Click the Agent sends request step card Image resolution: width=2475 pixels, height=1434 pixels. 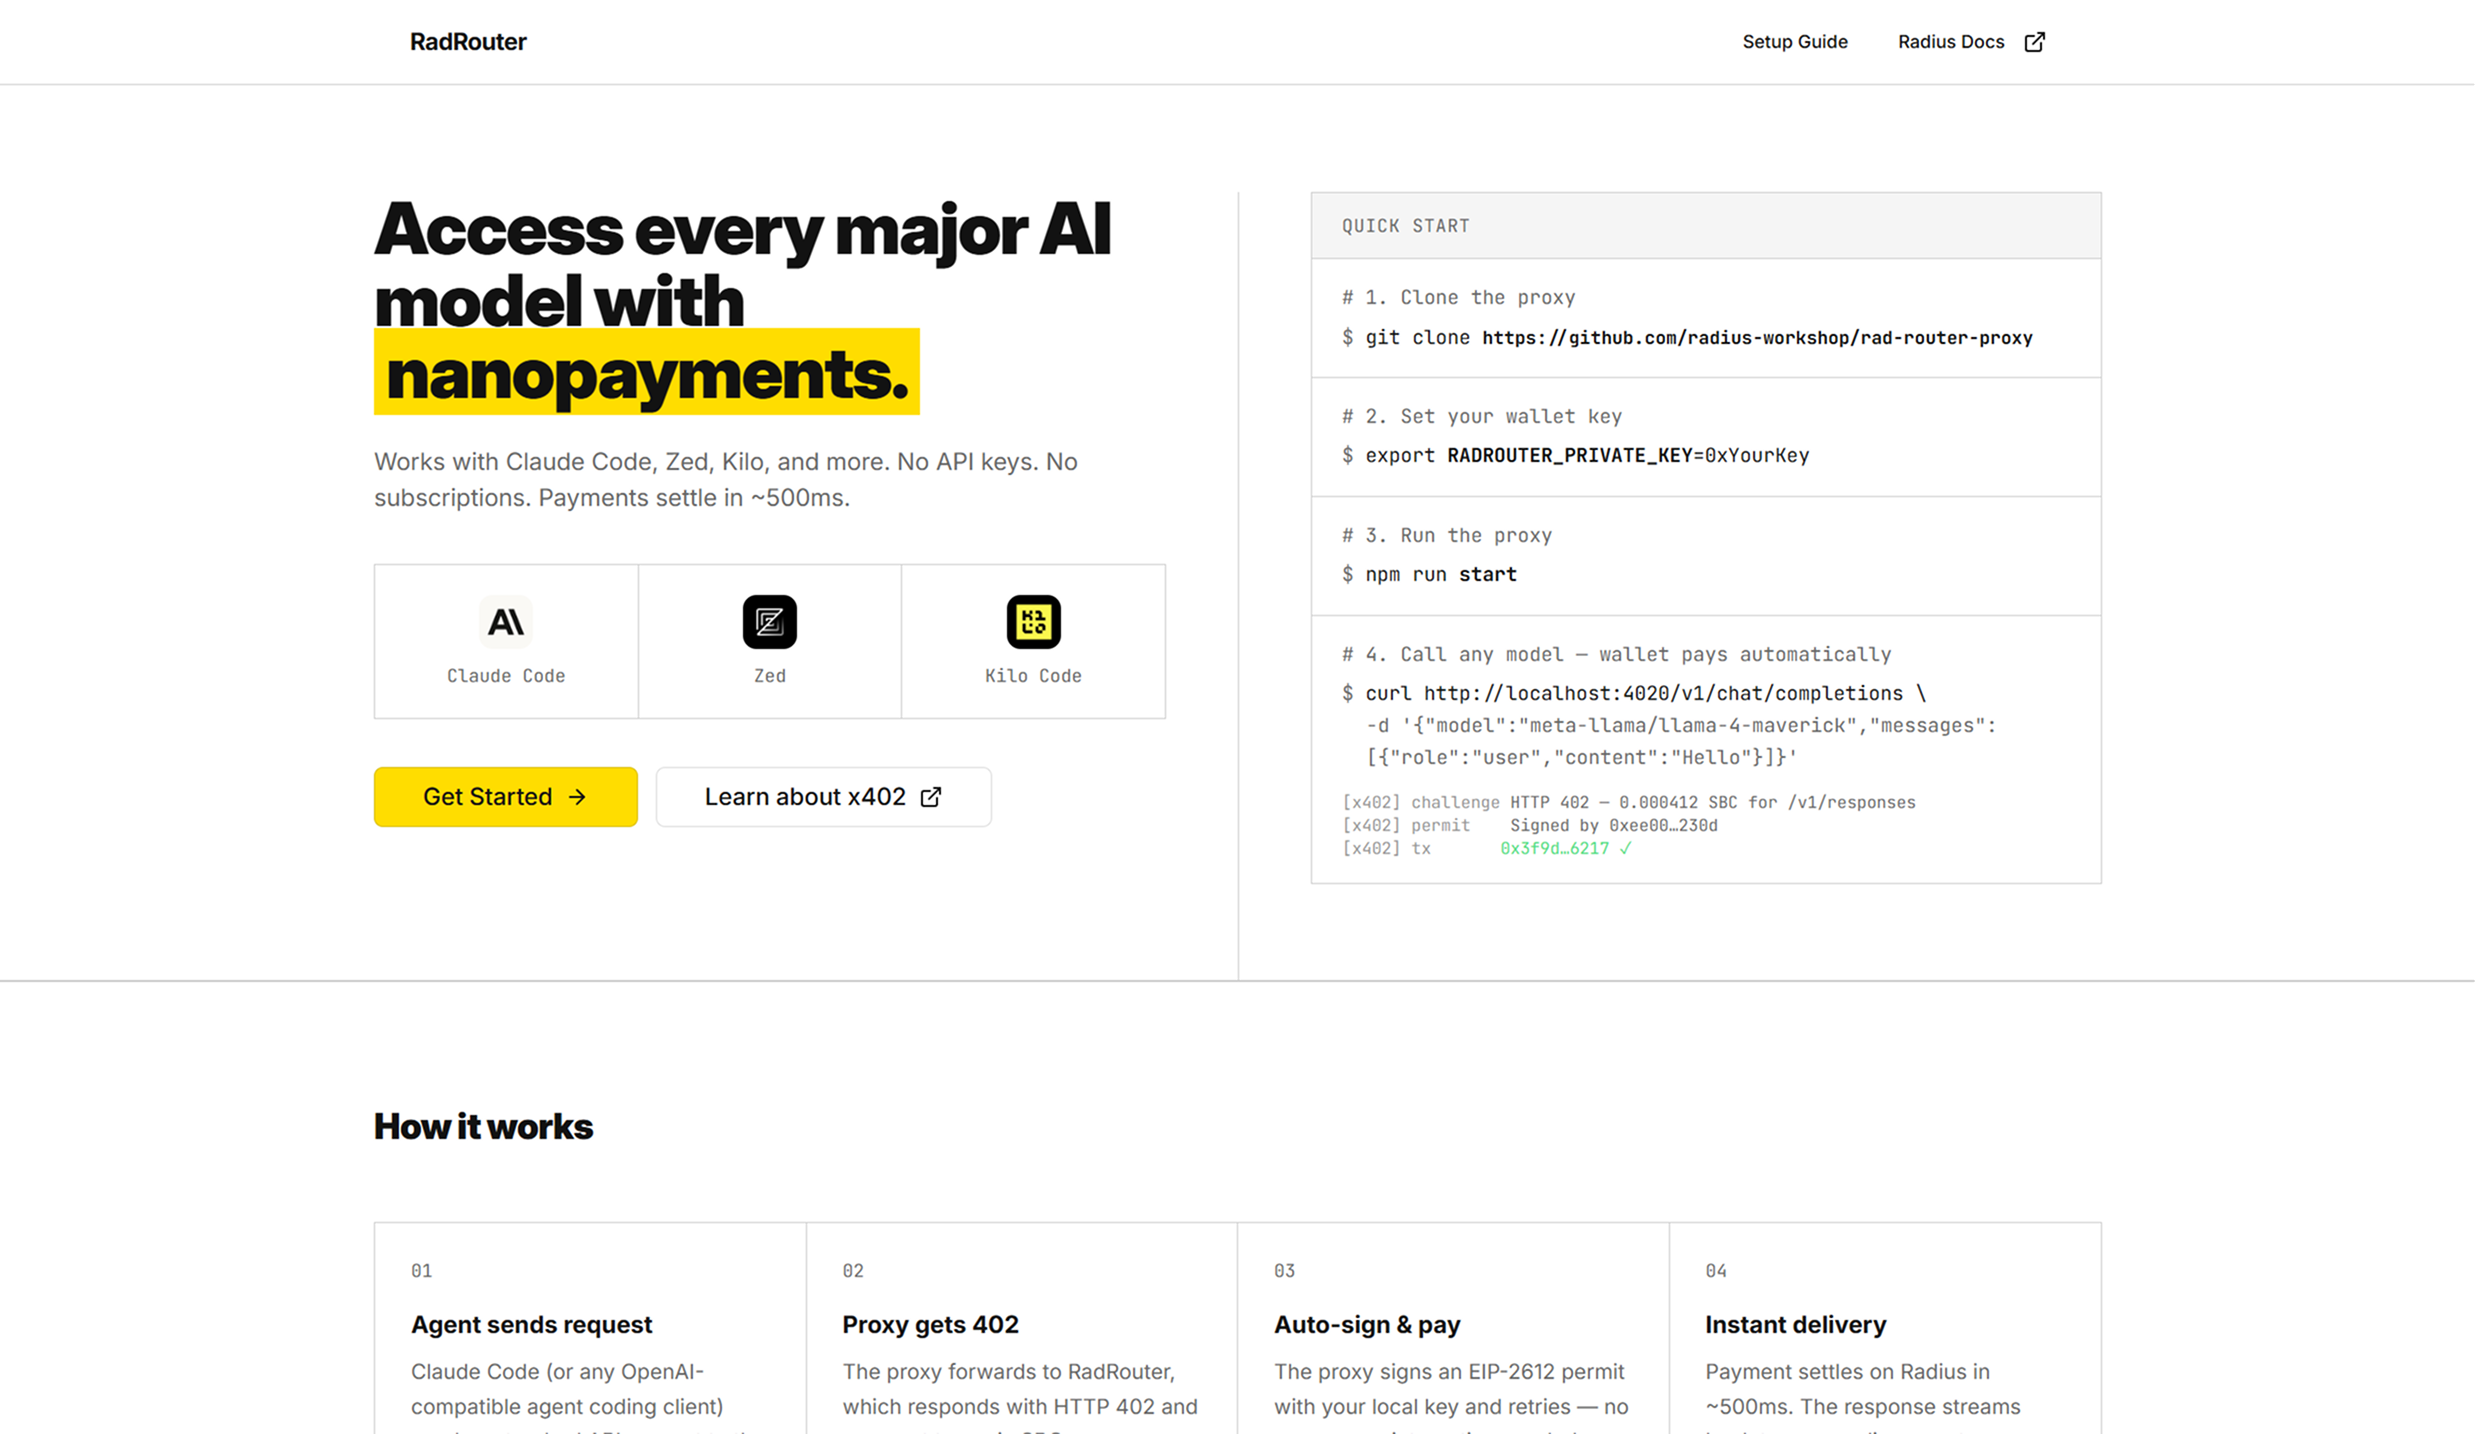tap(590, 1325)
